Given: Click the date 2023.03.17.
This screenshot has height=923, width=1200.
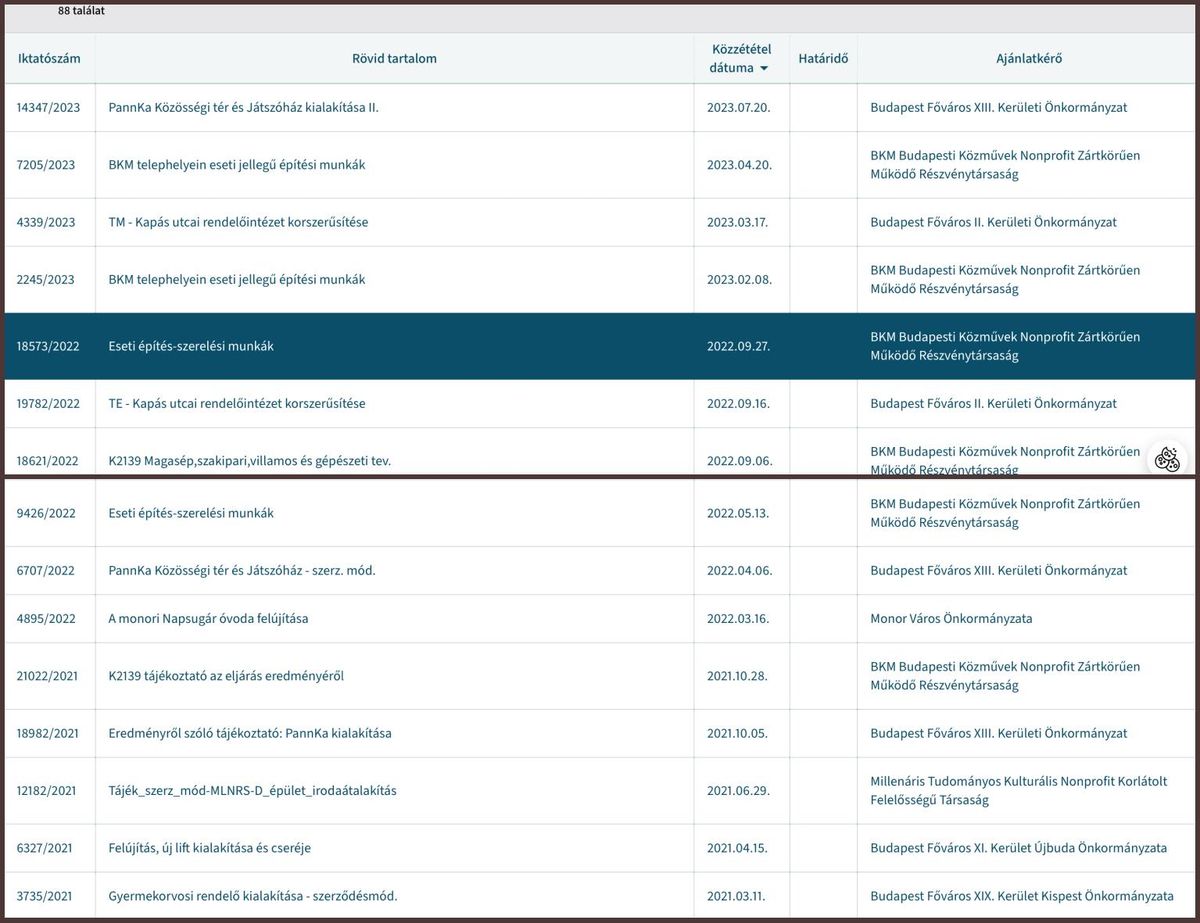Looking at the screenshot, I should click(x=737, y=222).
